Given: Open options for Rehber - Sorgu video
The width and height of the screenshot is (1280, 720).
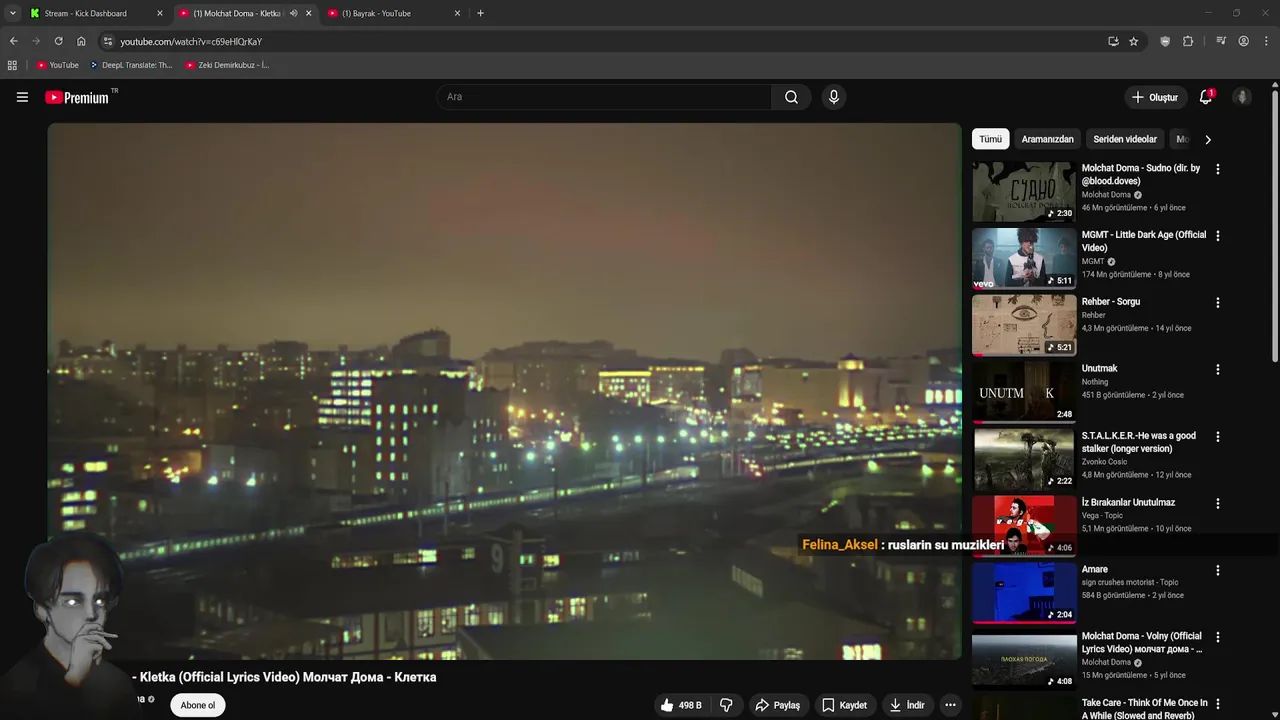Looking at the screenshot, I should [x=1217, y=303].
